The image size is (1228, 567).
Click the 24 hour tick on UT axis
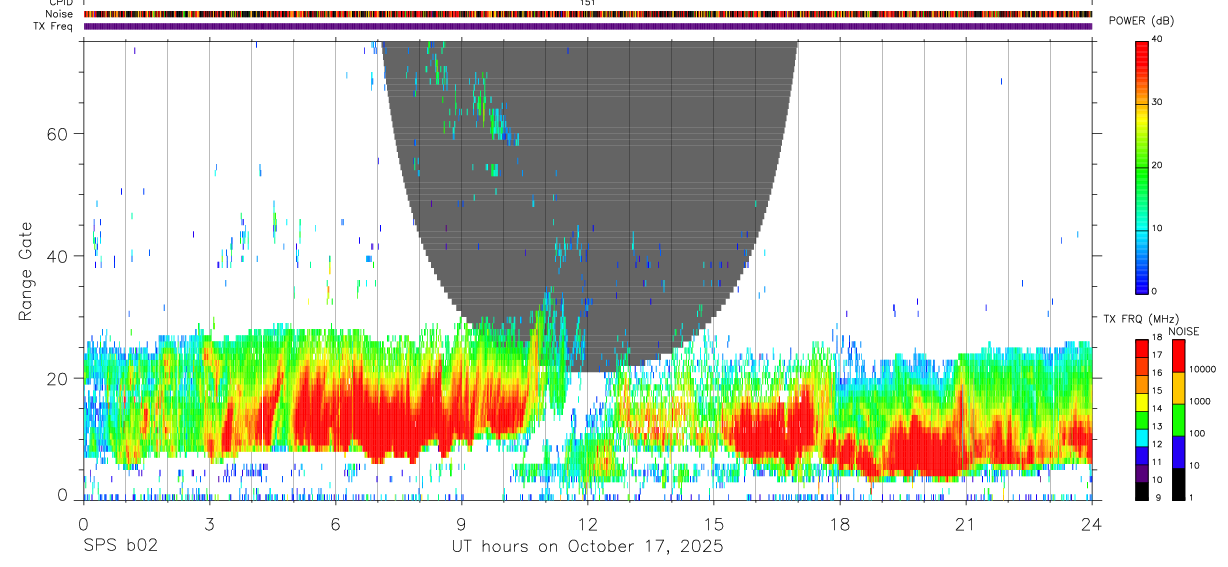1092,523
